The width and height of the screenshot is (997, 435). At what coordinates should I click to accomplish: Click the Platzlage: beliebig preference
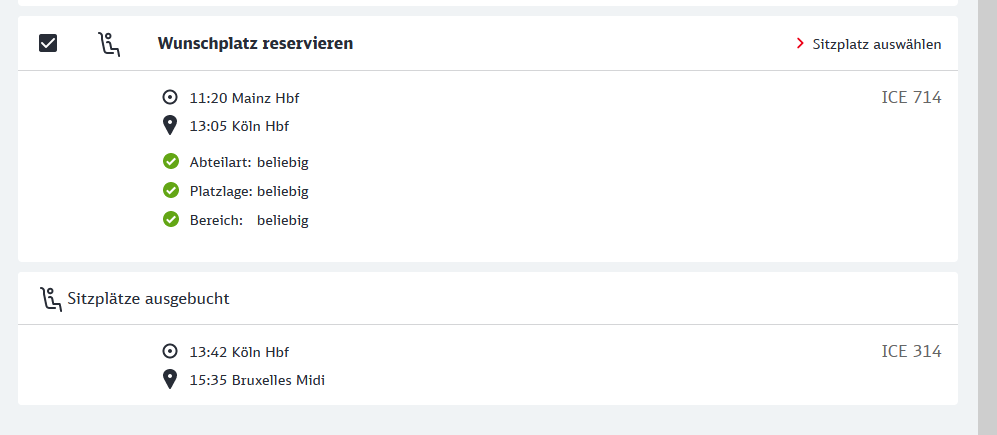click(249, 191)
